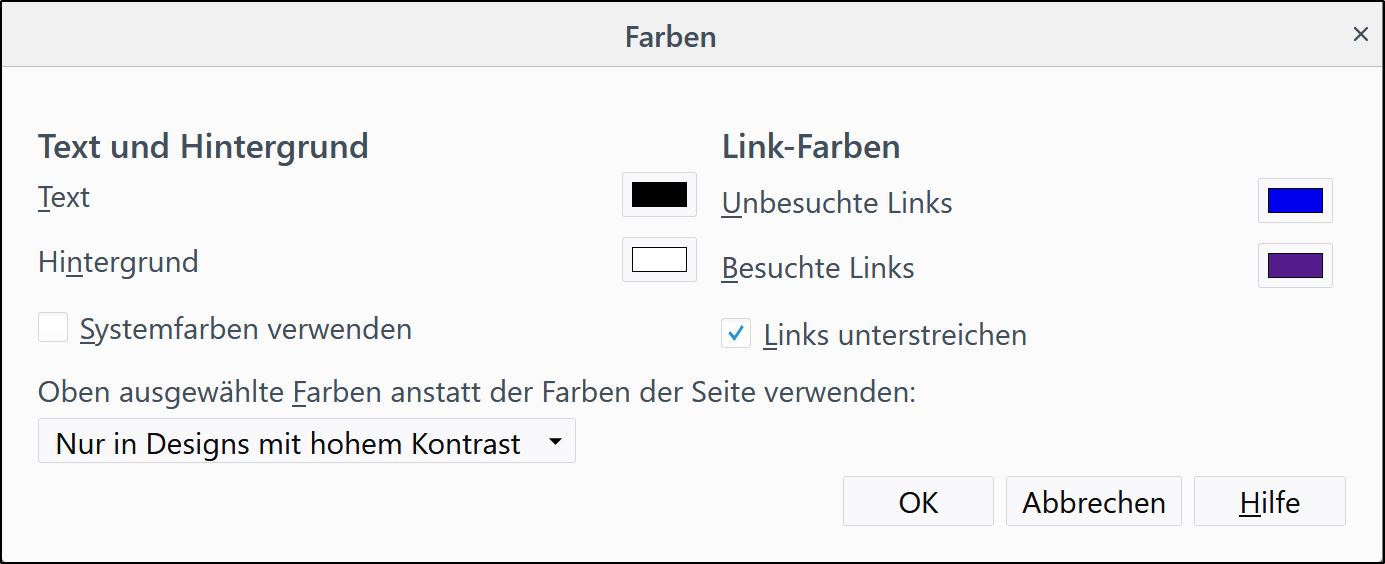Click the "Text" label
Screen dimensions: 1385x564
[x=64, y=198]
